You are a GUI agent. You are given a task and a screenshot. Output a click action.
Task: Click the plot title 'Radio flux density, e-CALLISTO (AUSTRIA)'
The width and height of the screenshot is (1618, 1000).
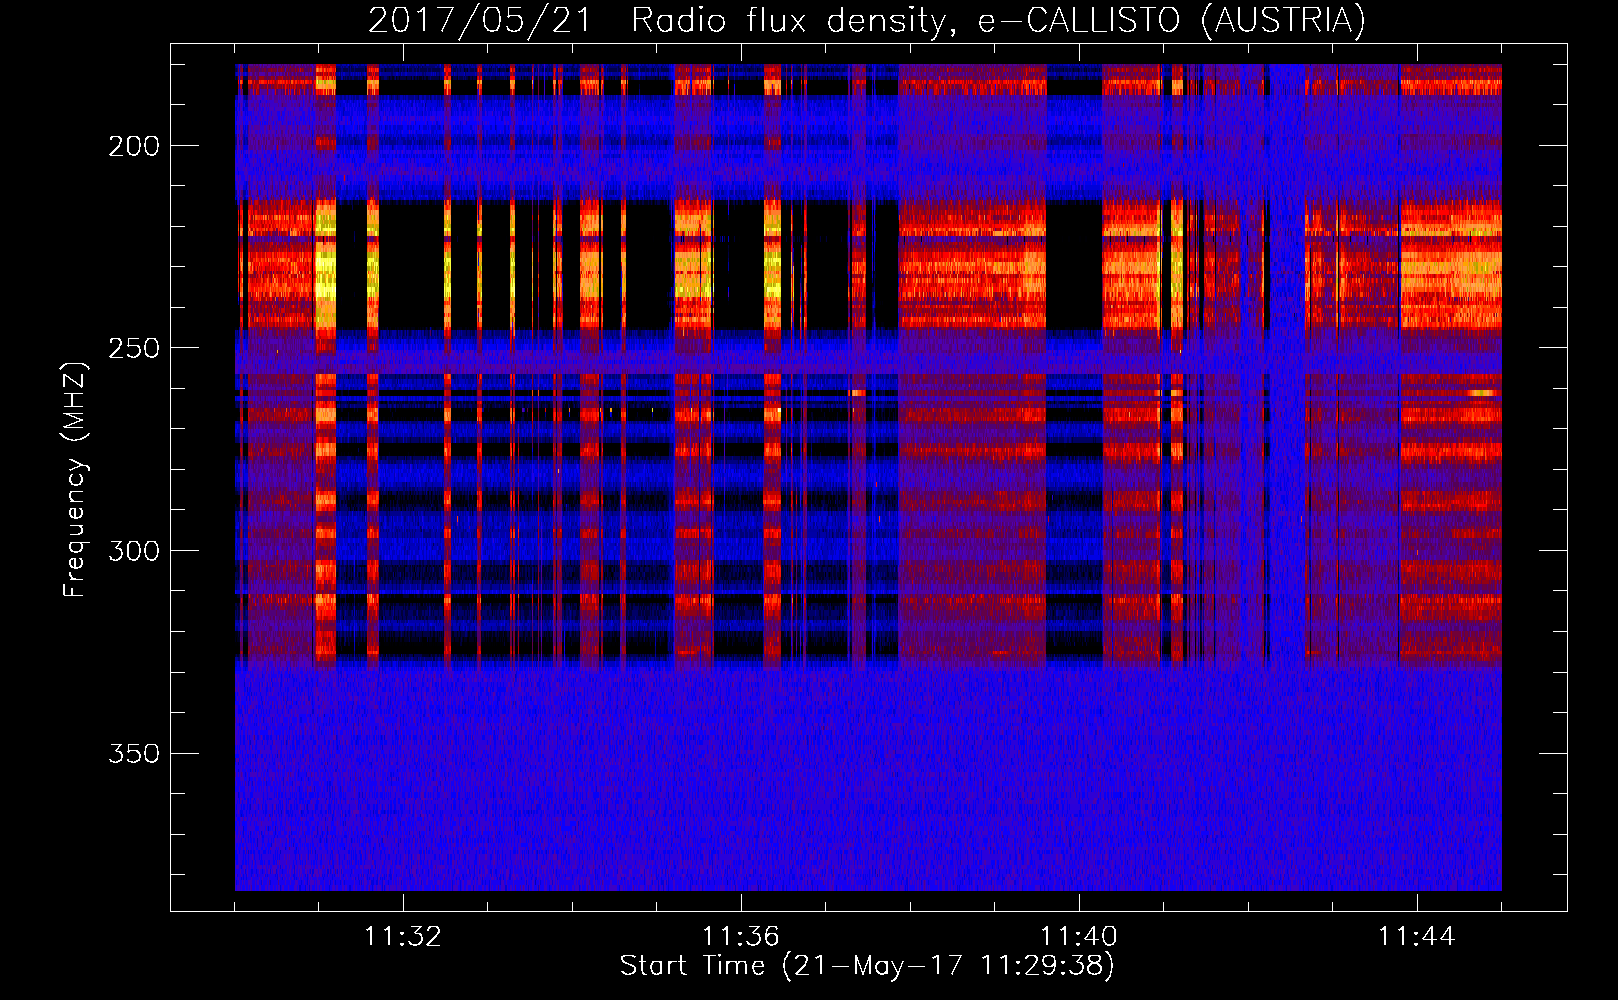coord(998,21)
